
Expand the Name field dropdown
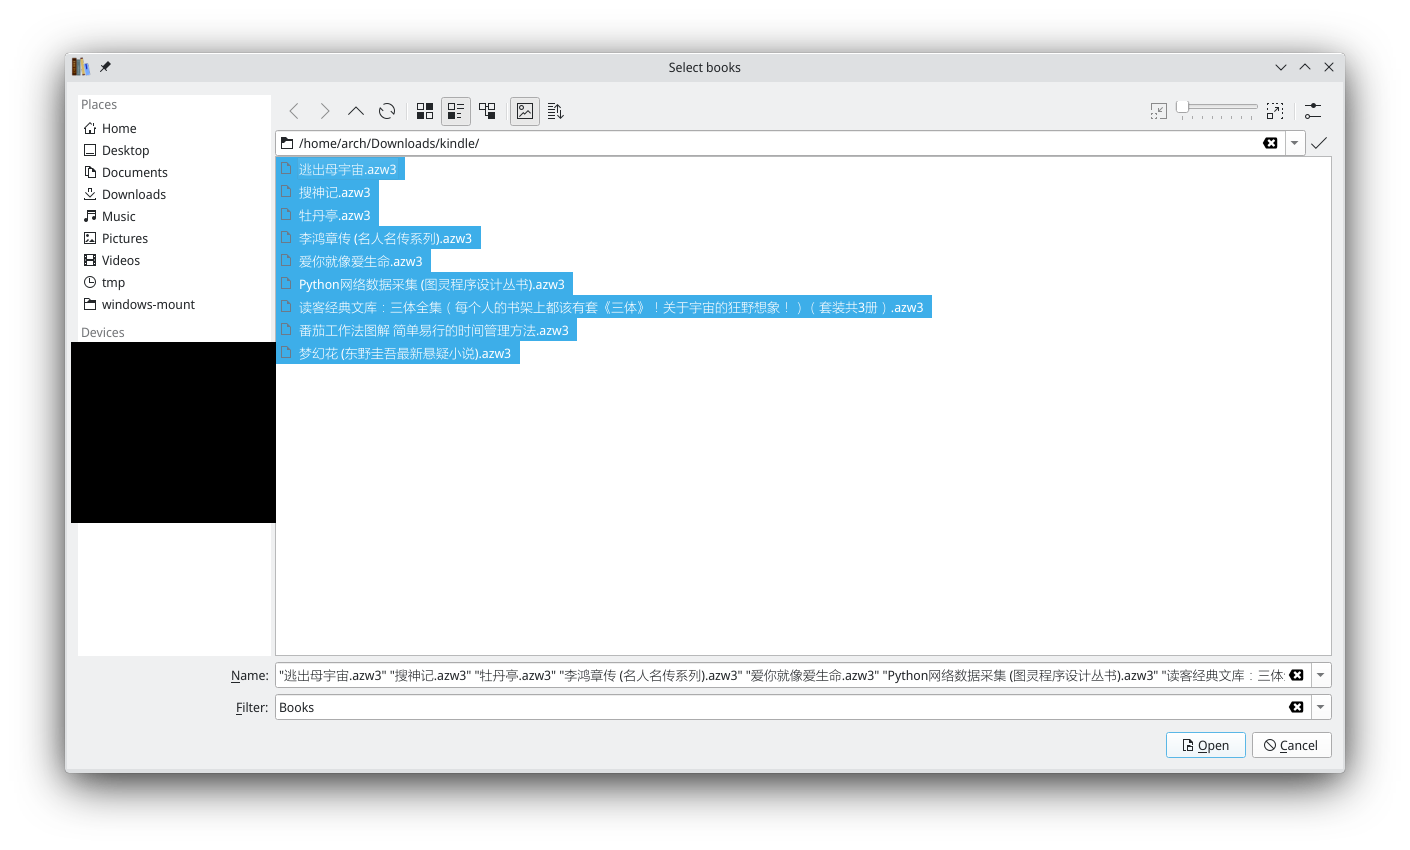pyautogui.click(x=1321, y=675)
